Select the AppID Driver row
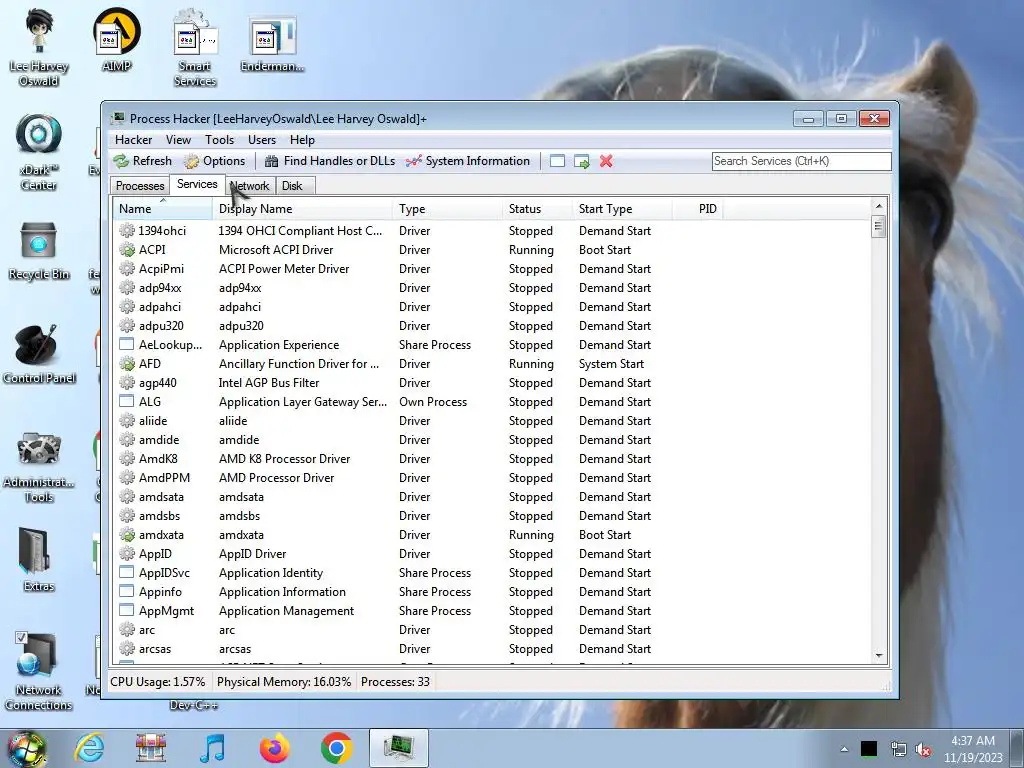This screenshot has height=768, width=1024. [x=493, y=554]
